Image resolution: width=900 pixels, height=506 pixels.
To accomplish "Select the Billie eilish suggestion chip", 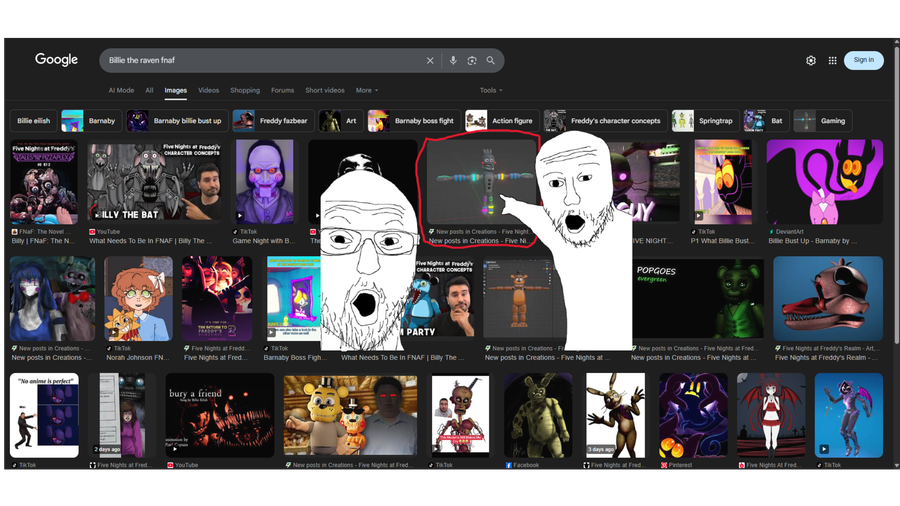I will point(34,121).
